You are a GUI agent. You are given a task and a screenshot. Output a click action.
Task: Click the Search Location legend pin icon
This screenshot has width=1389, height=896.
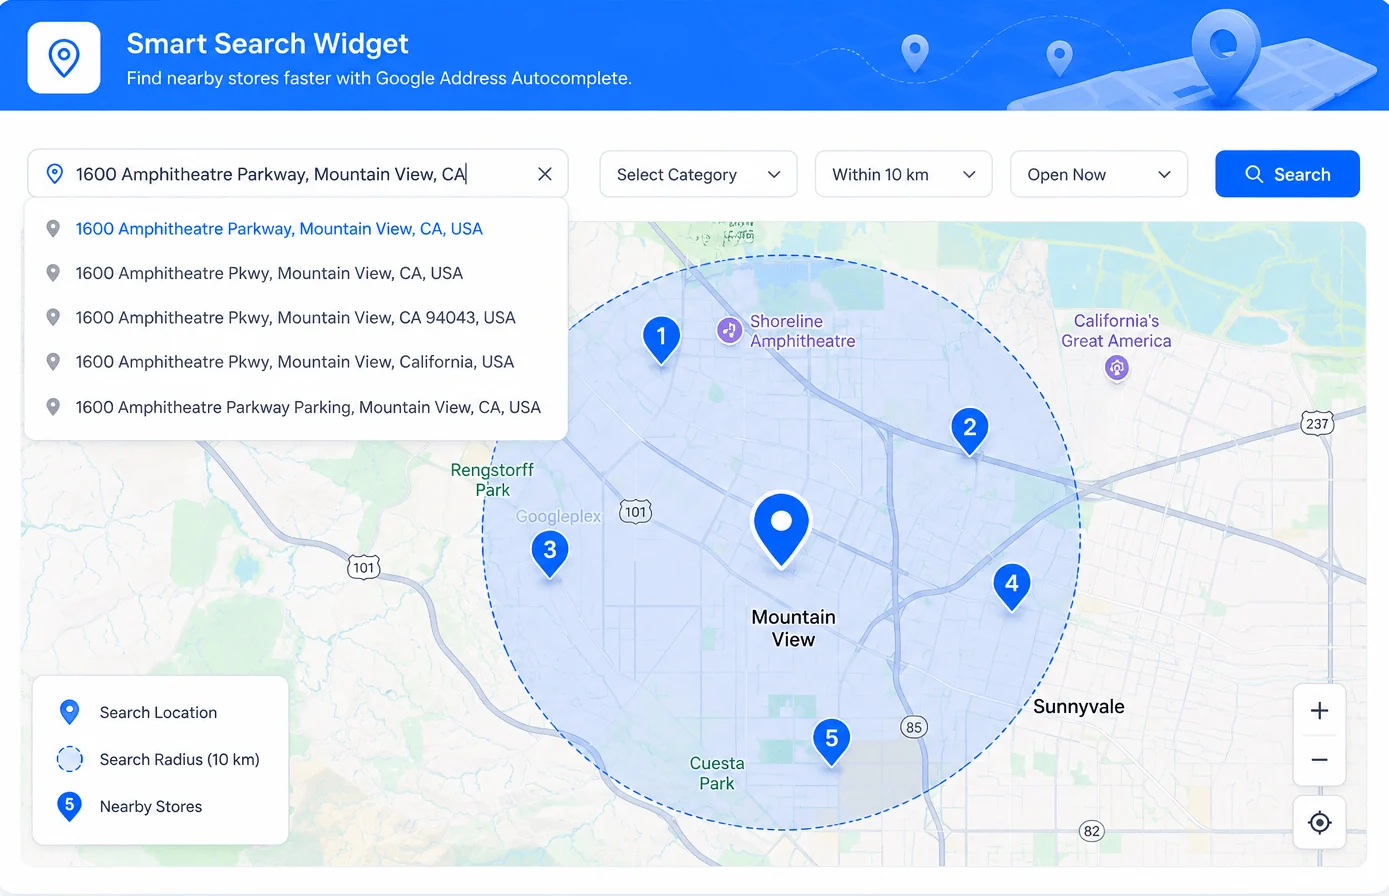69,712
